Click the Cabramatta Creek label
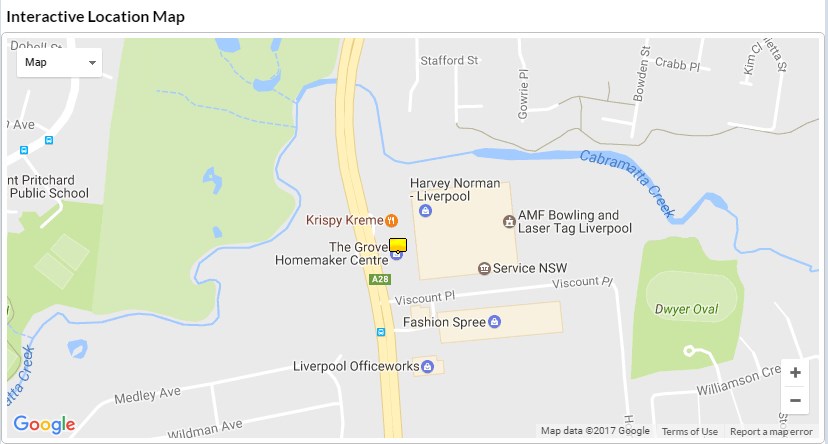 pos(627,183)
